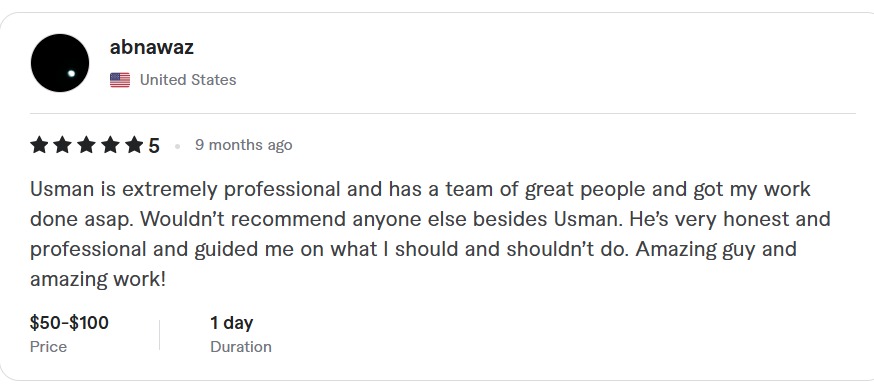Click the abnawaz username
The height and width of the screenshot is (388, 874).
tap(152, 47)
